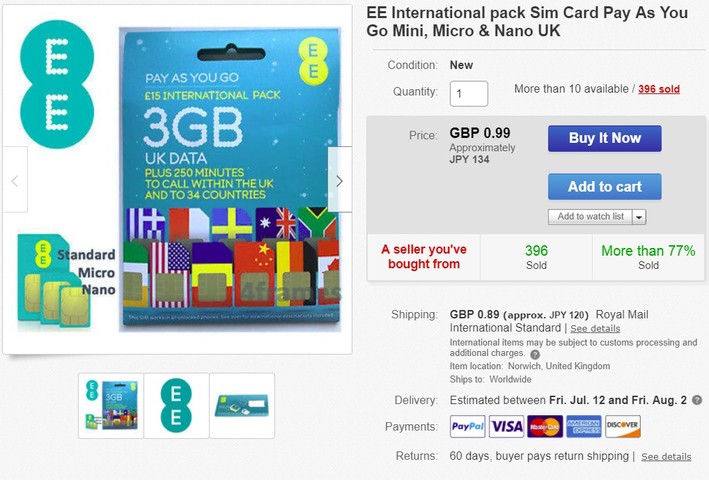This screenshot has height=480, width=709.
Task: Show the next product image arrow
Action: coord(340,179)
